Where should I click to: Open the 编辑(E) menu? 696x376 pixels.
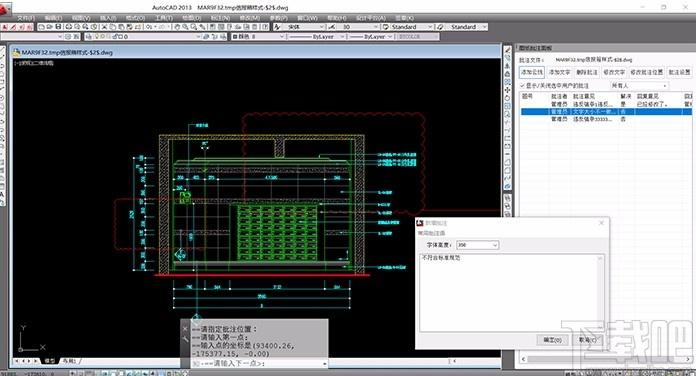[x=53, y=18]
